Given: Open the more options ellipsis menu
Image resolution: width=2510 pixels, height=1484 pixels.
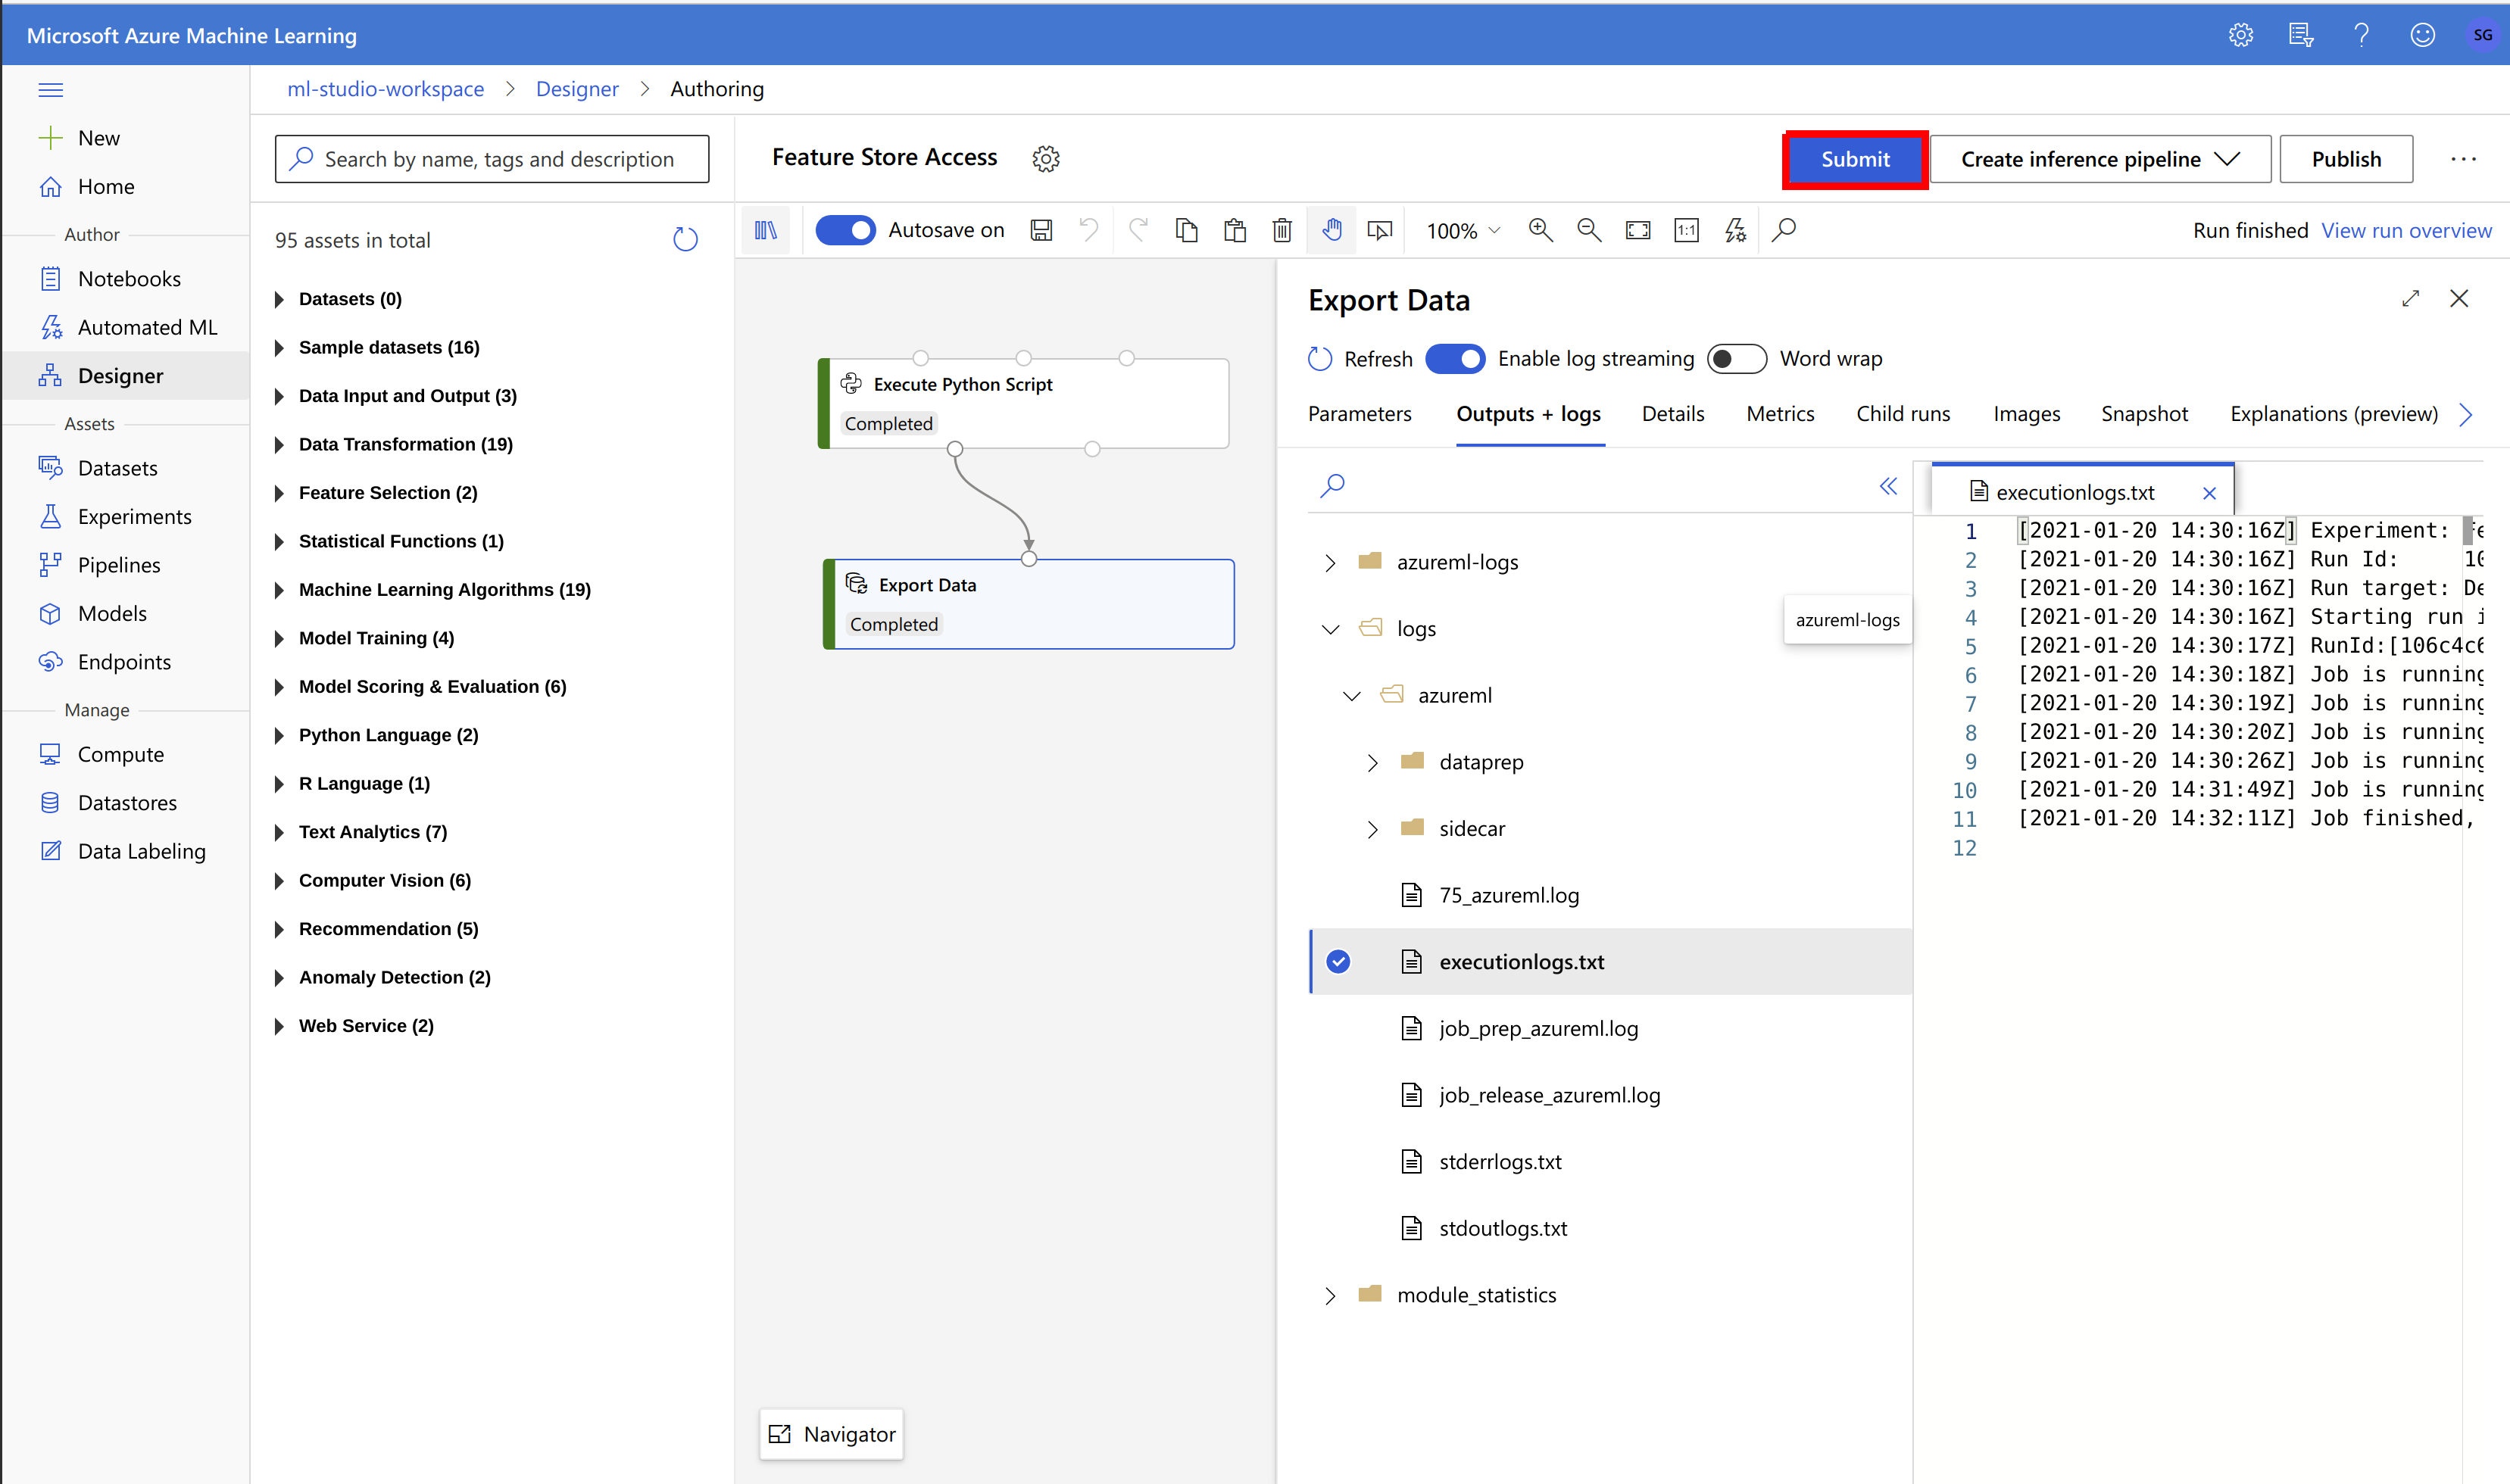Looking at the screenshot, I should coord(2463,159).
